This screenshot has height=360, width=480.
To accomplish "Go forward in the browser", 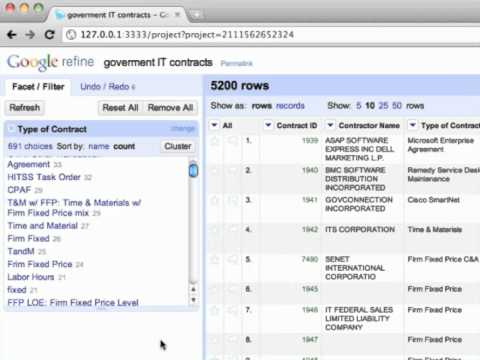I will 31,35.
